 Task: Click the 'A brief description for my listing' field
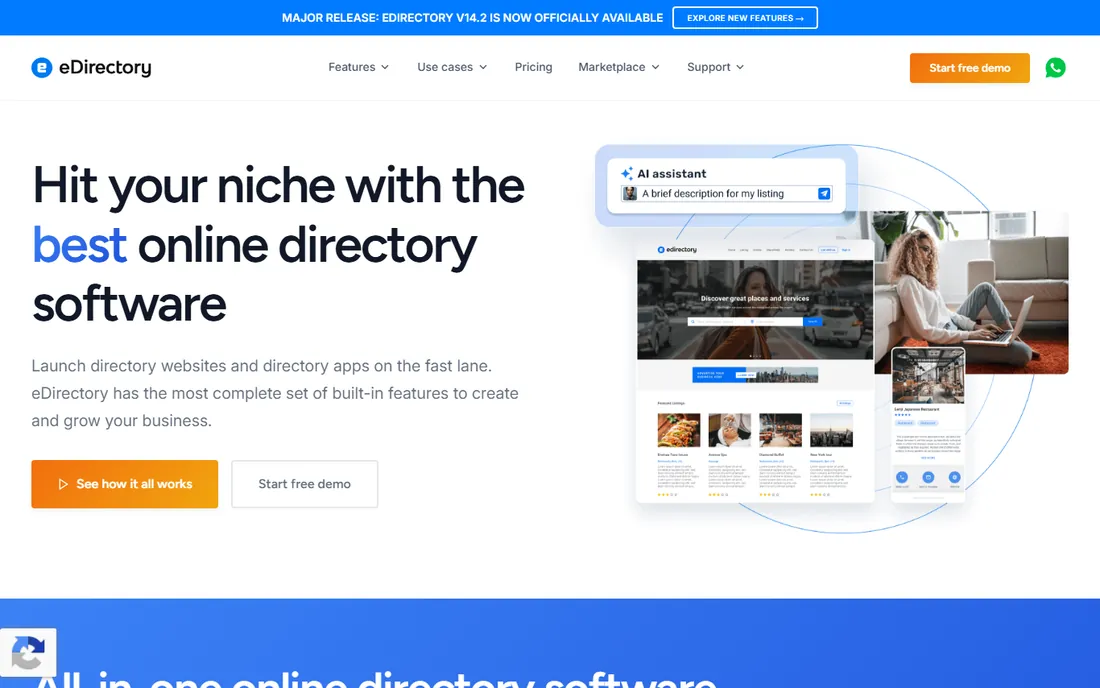pos(727,194)
